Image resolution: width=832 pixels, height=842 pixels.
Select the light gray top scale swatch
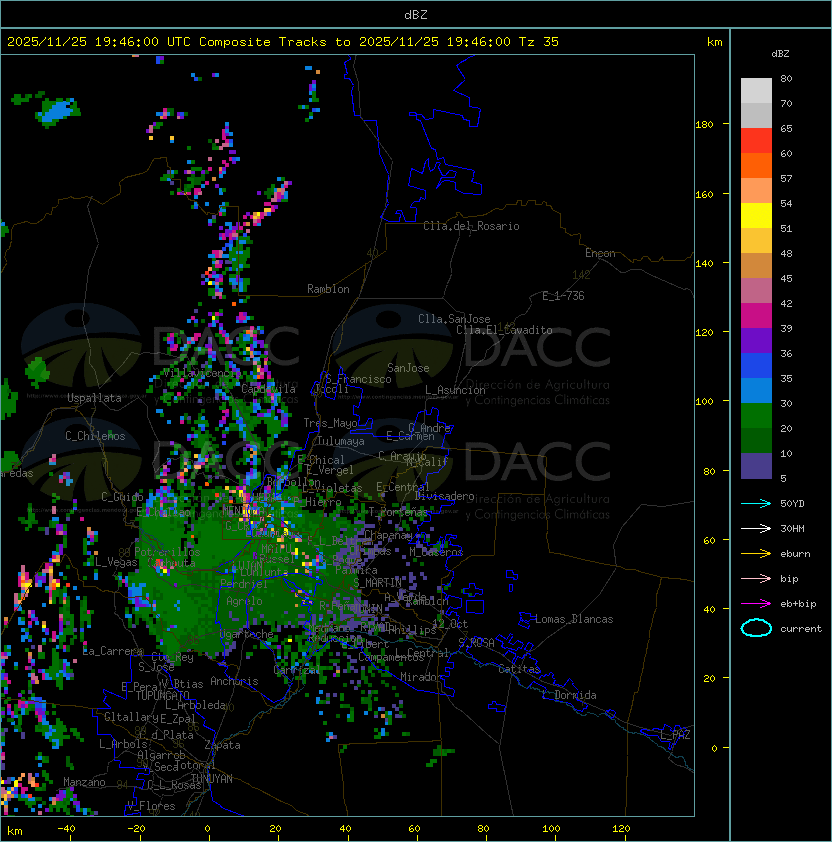point(756,91)
